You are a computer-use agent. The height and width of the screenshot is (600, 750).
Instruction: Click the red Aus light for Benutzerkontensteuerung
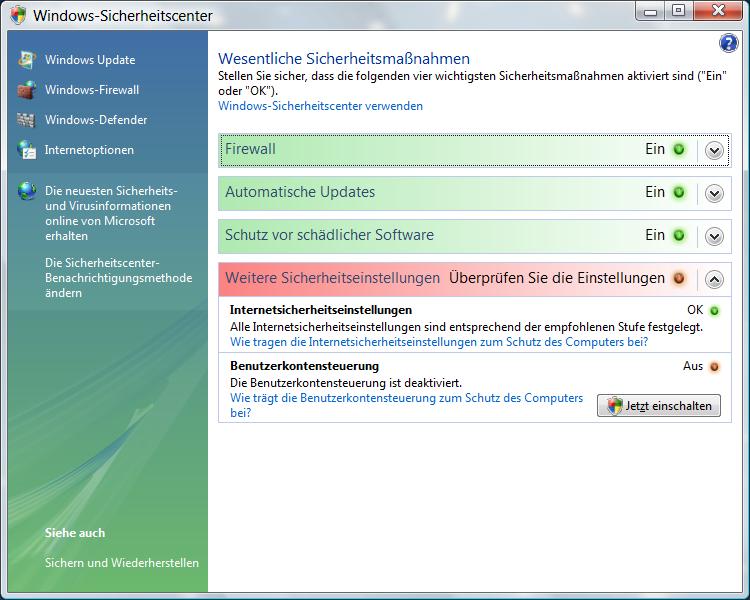click(714, 367)
